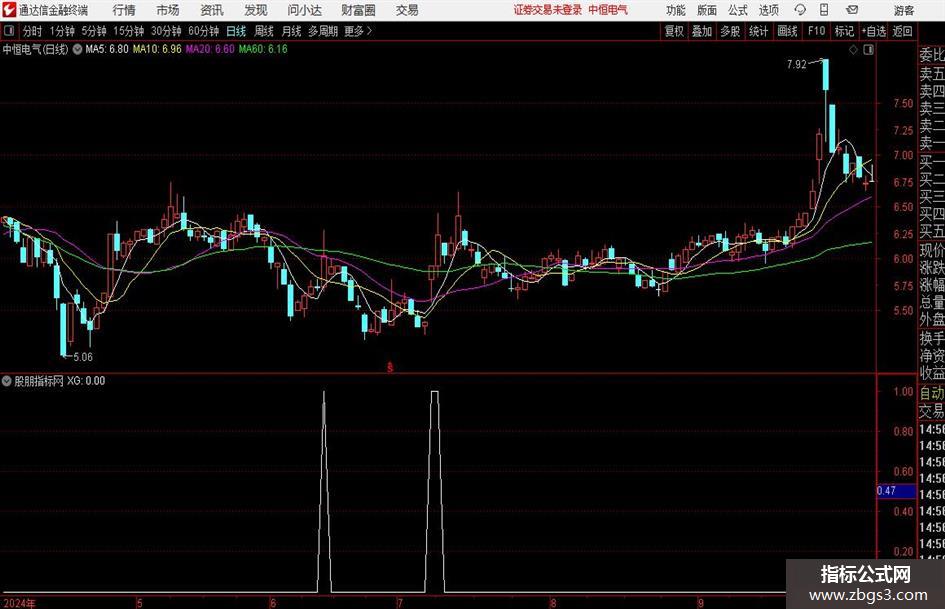Viewport: 945px width, 609px height.
Task: Switch to 分时 chart period
Action: tap(33, 31)
